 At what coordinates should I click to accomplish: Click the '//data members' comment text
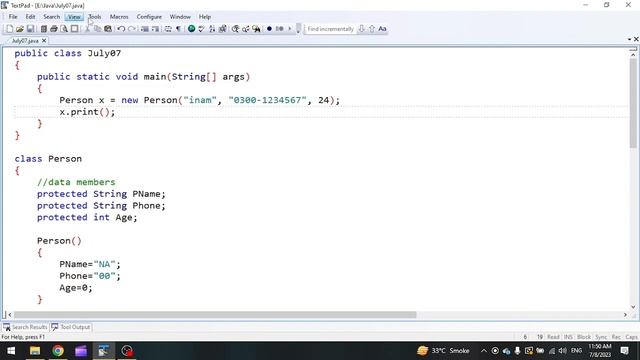click(76, 182)
